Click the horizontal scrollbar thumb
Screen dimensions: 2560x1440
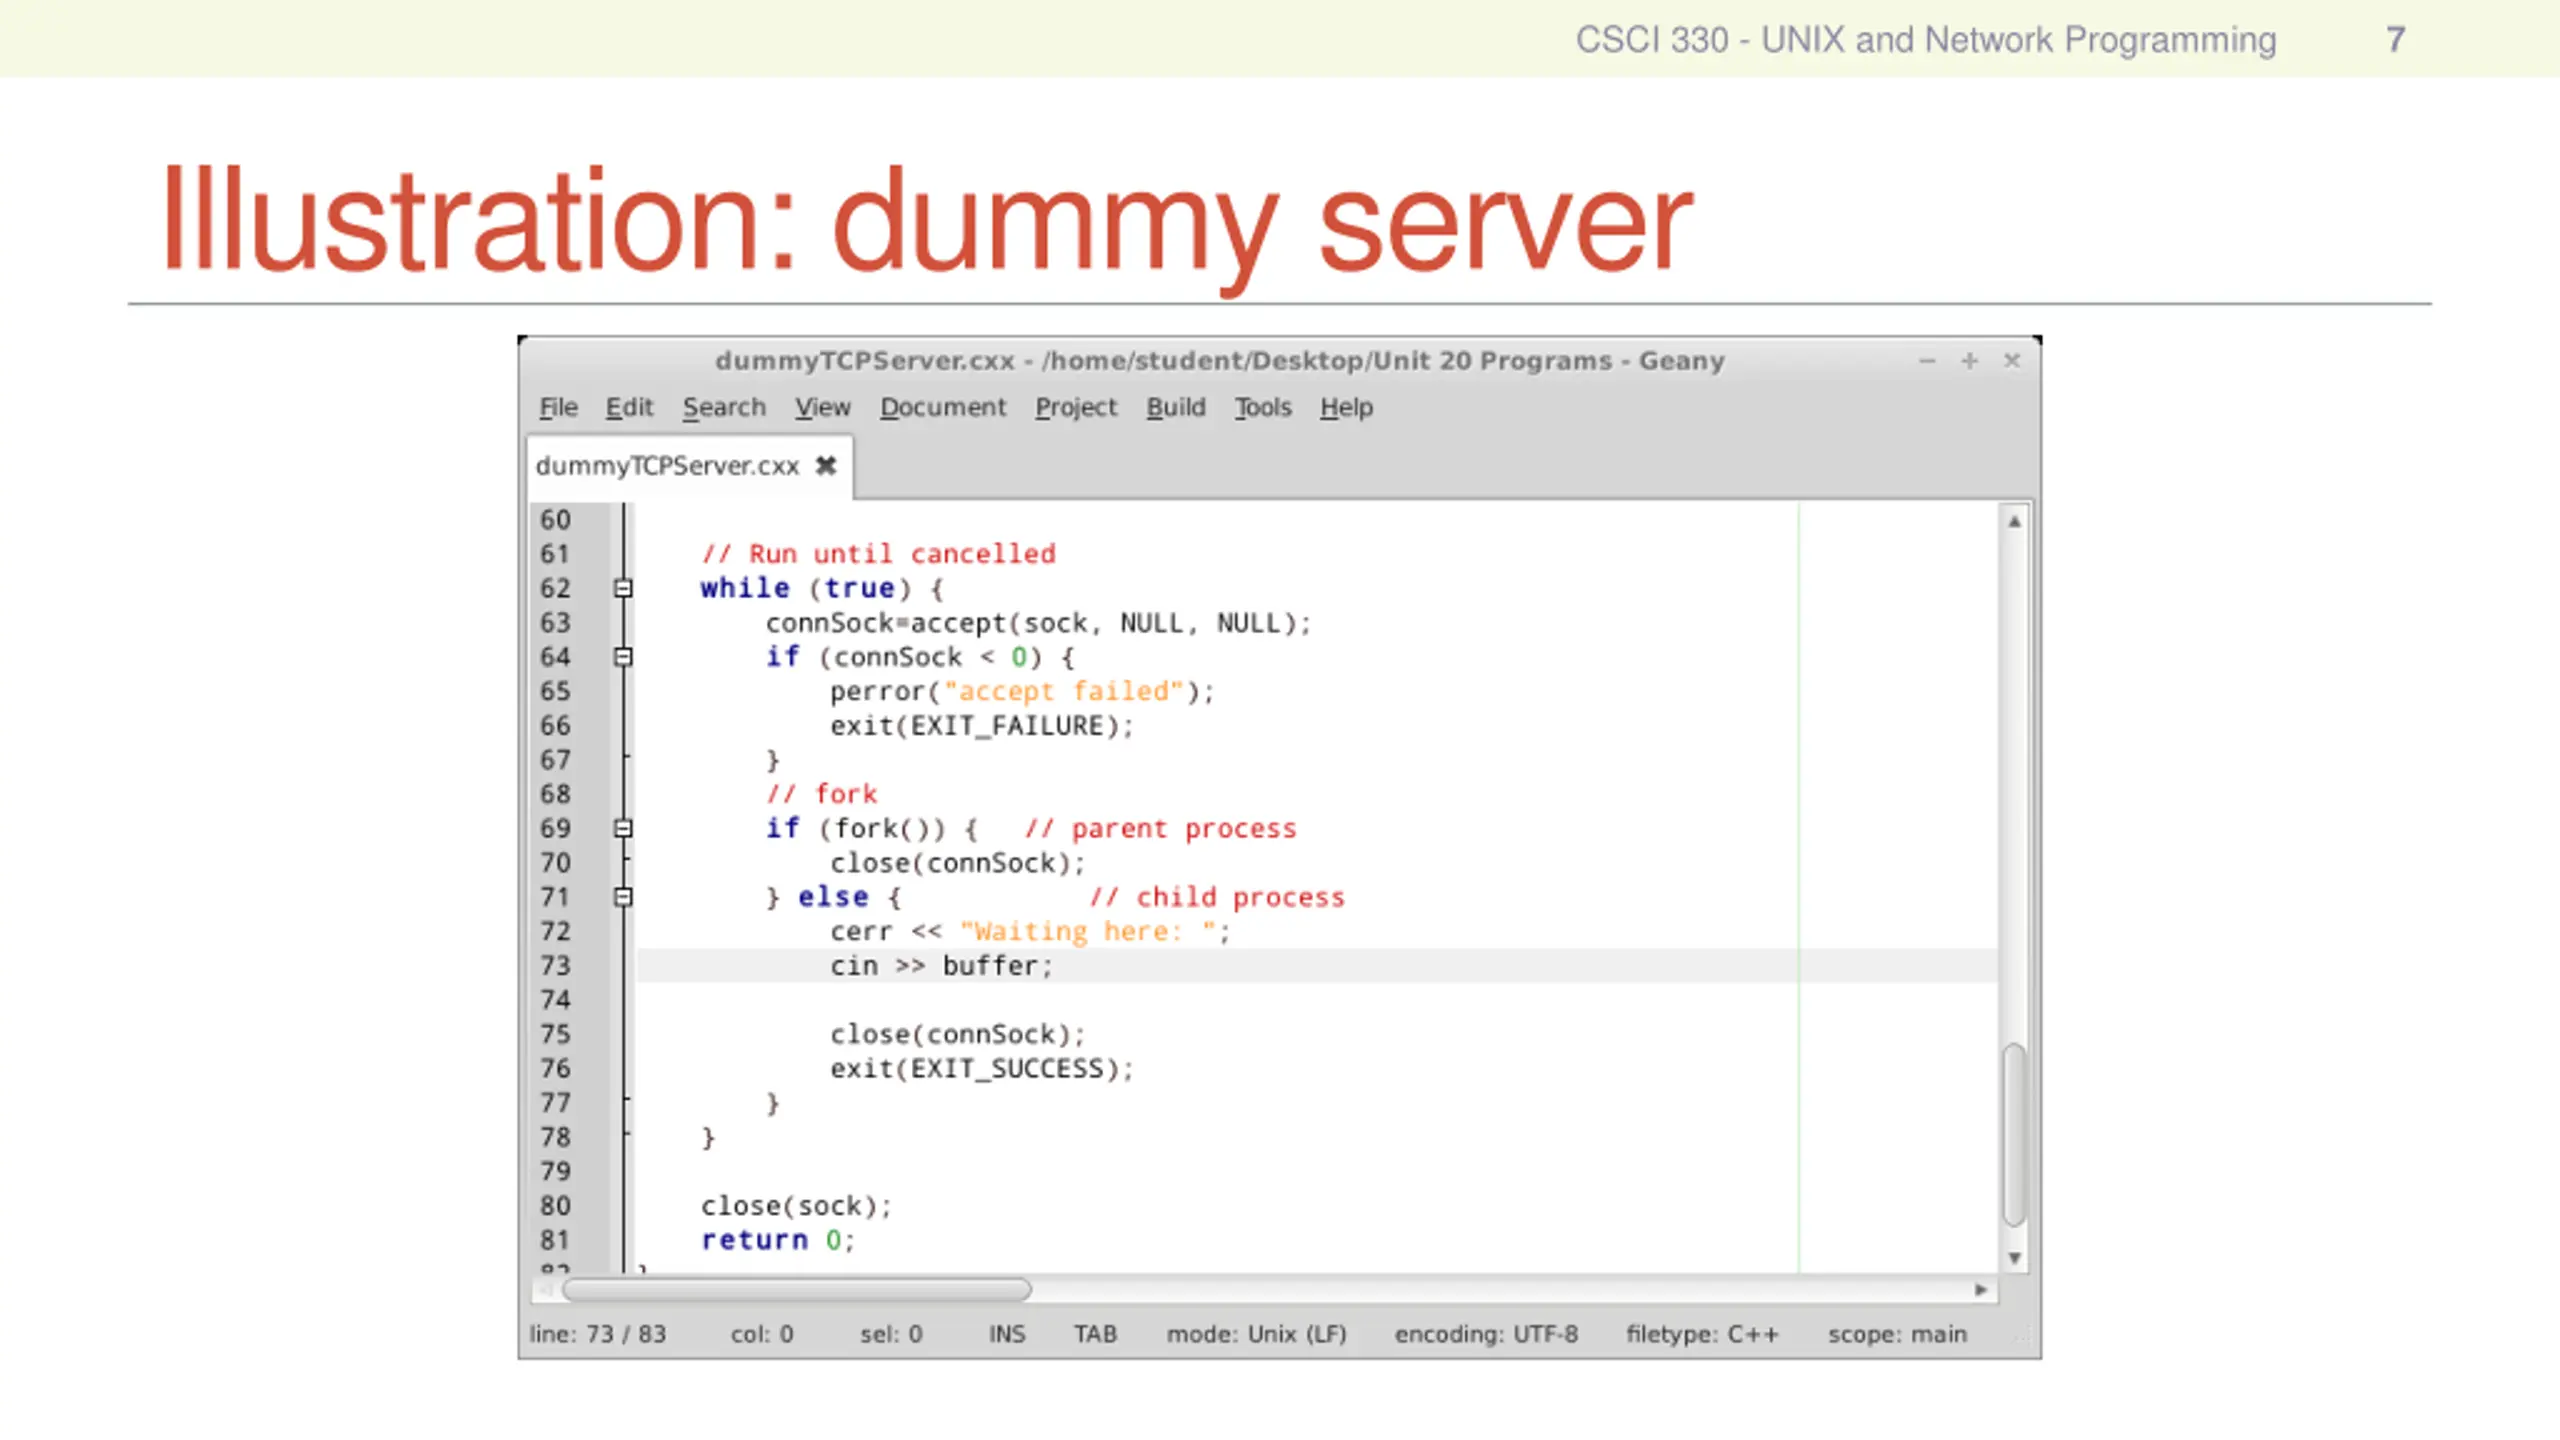[x=796, y=1290]
